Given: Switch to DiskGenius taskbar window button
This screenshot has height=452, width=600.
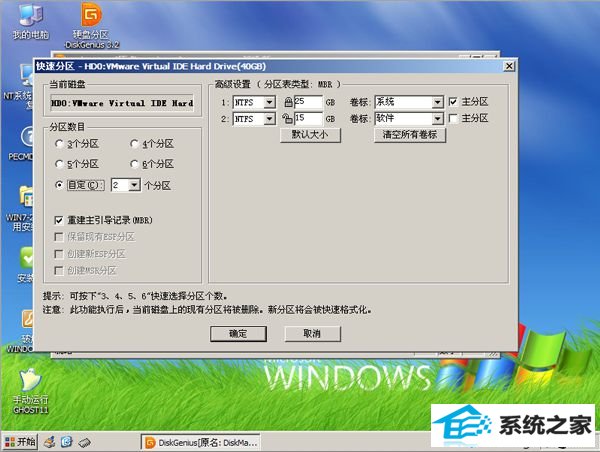Looking at the screenshot, I should 201,442.
